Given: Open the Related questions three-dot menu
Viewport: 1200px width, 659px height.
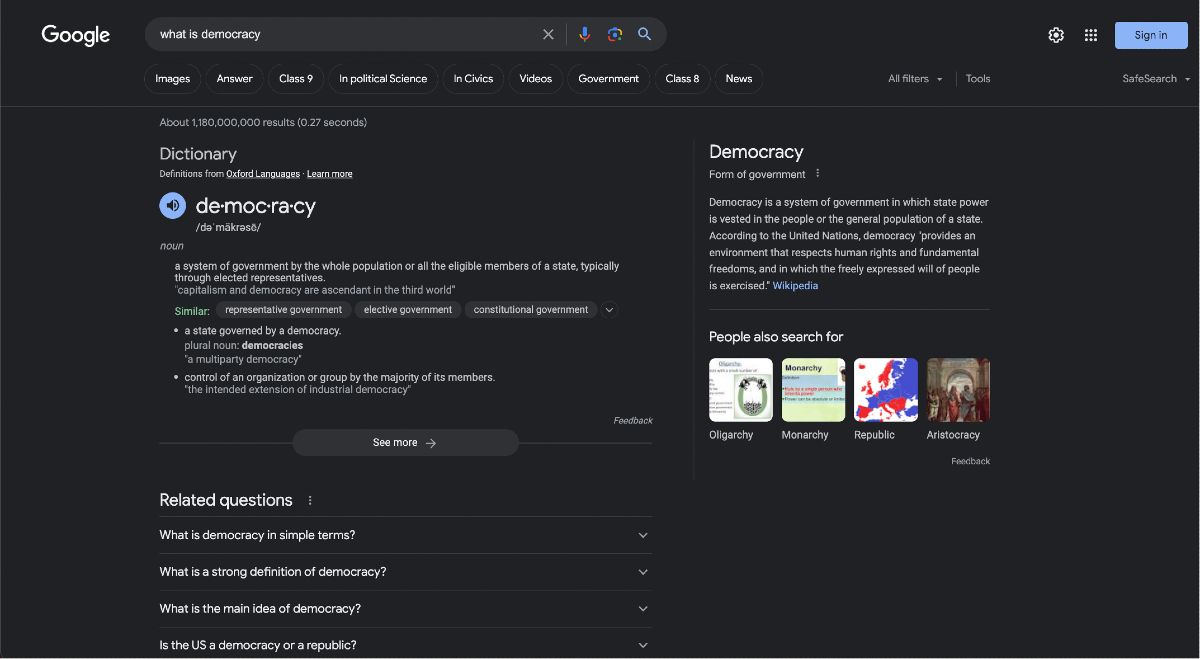Looking at the screenshot, I should (x=310, y=500).
